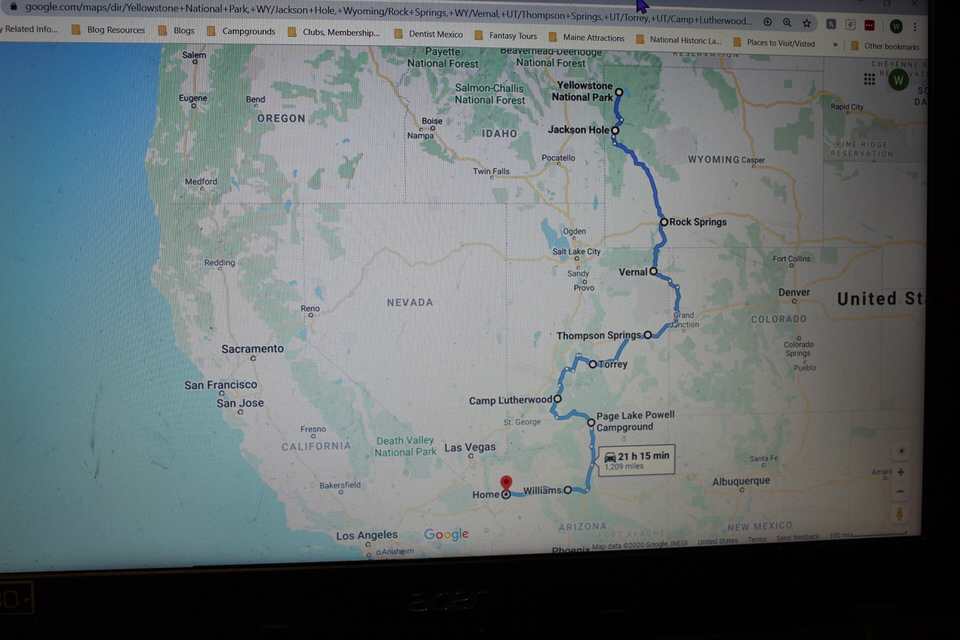Viewport: 960px width, 640px height.
Task: Click the 21 h 15 min route label
Action: tap(637, 459)
